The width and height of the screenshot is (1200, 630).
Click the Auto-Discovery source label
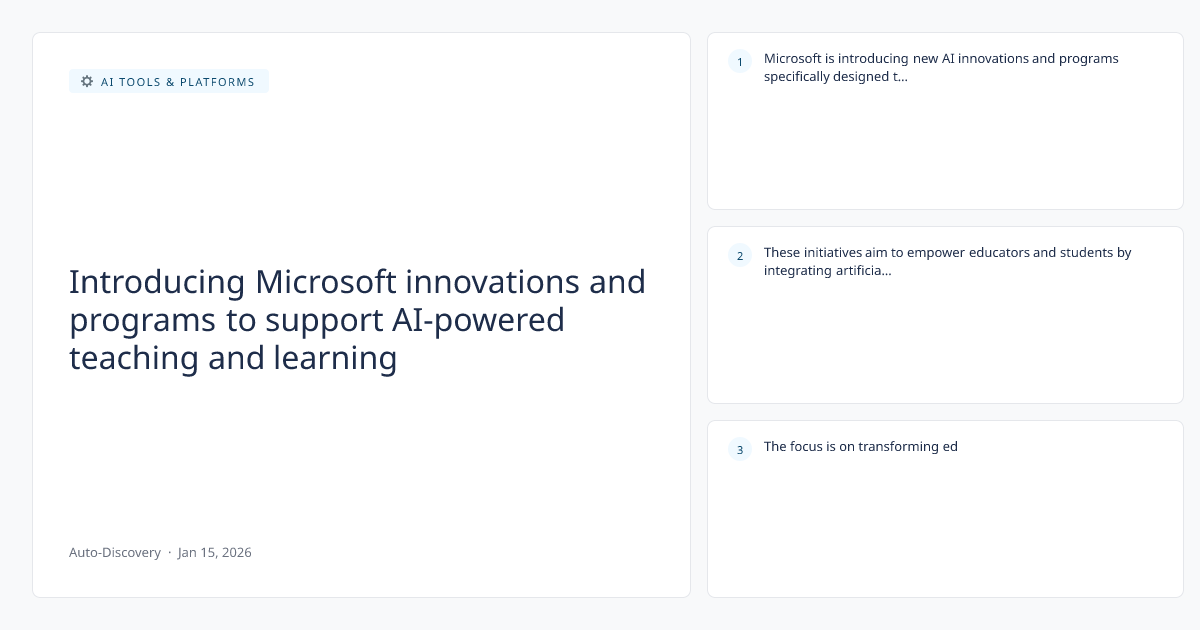point(115,552)
